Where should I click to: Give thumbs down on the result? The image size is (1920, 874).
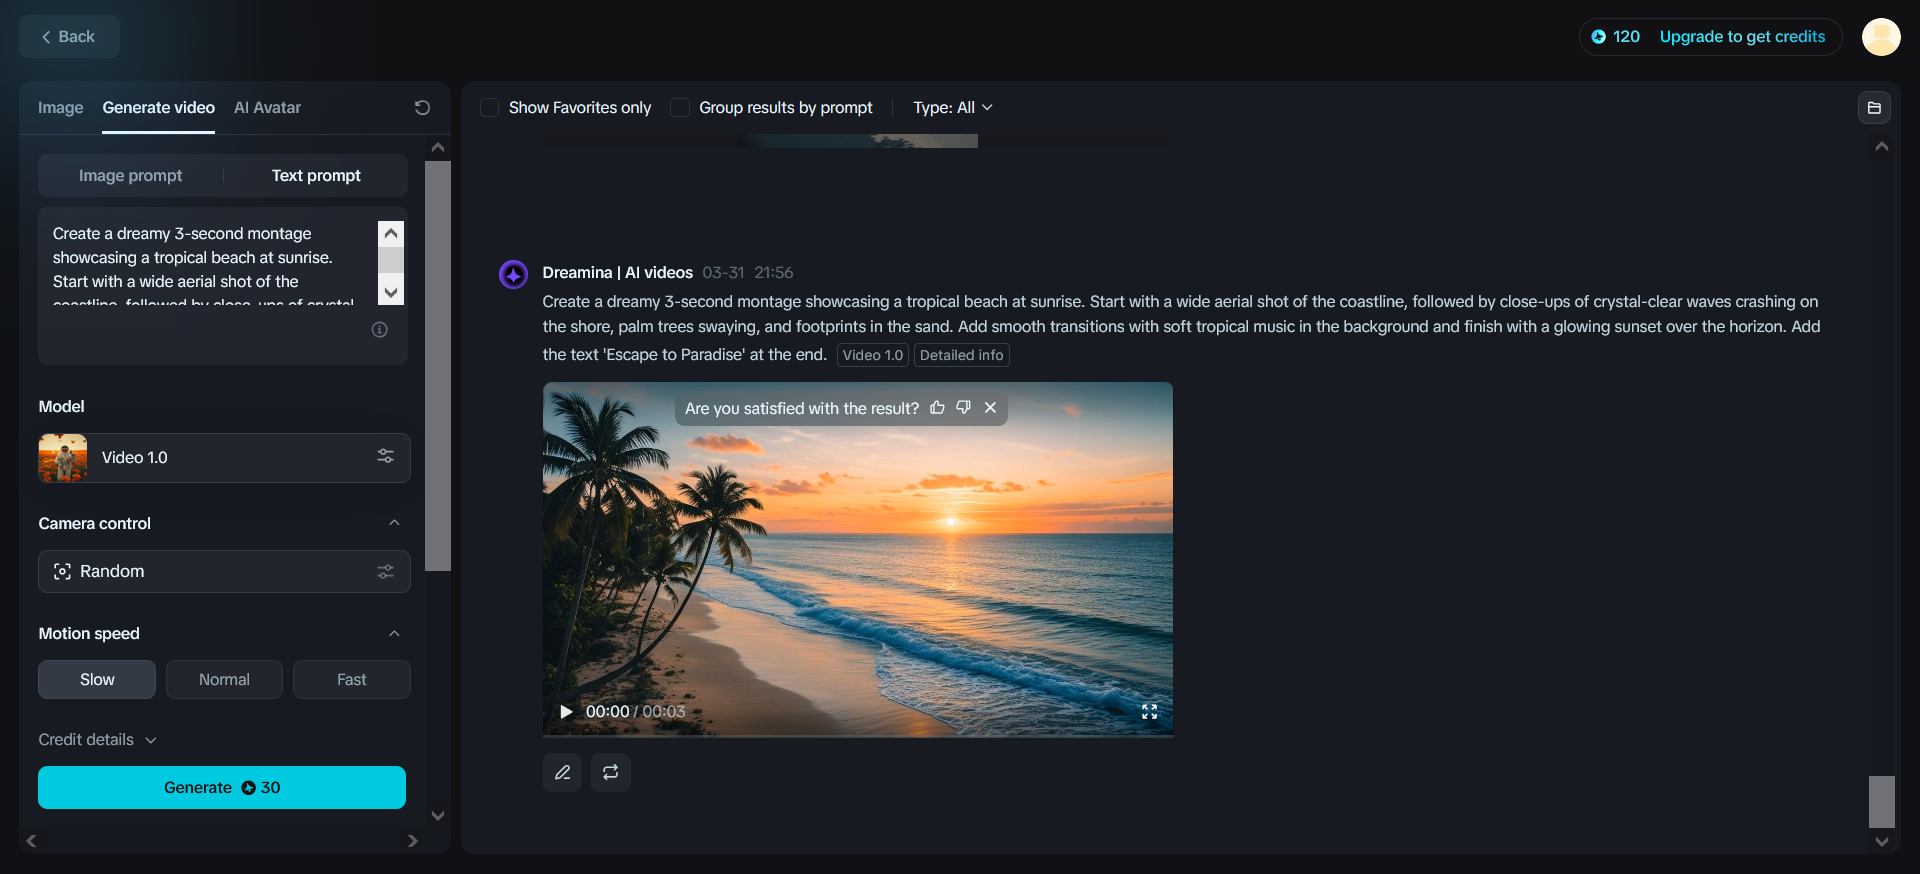(x=963, y=408)
